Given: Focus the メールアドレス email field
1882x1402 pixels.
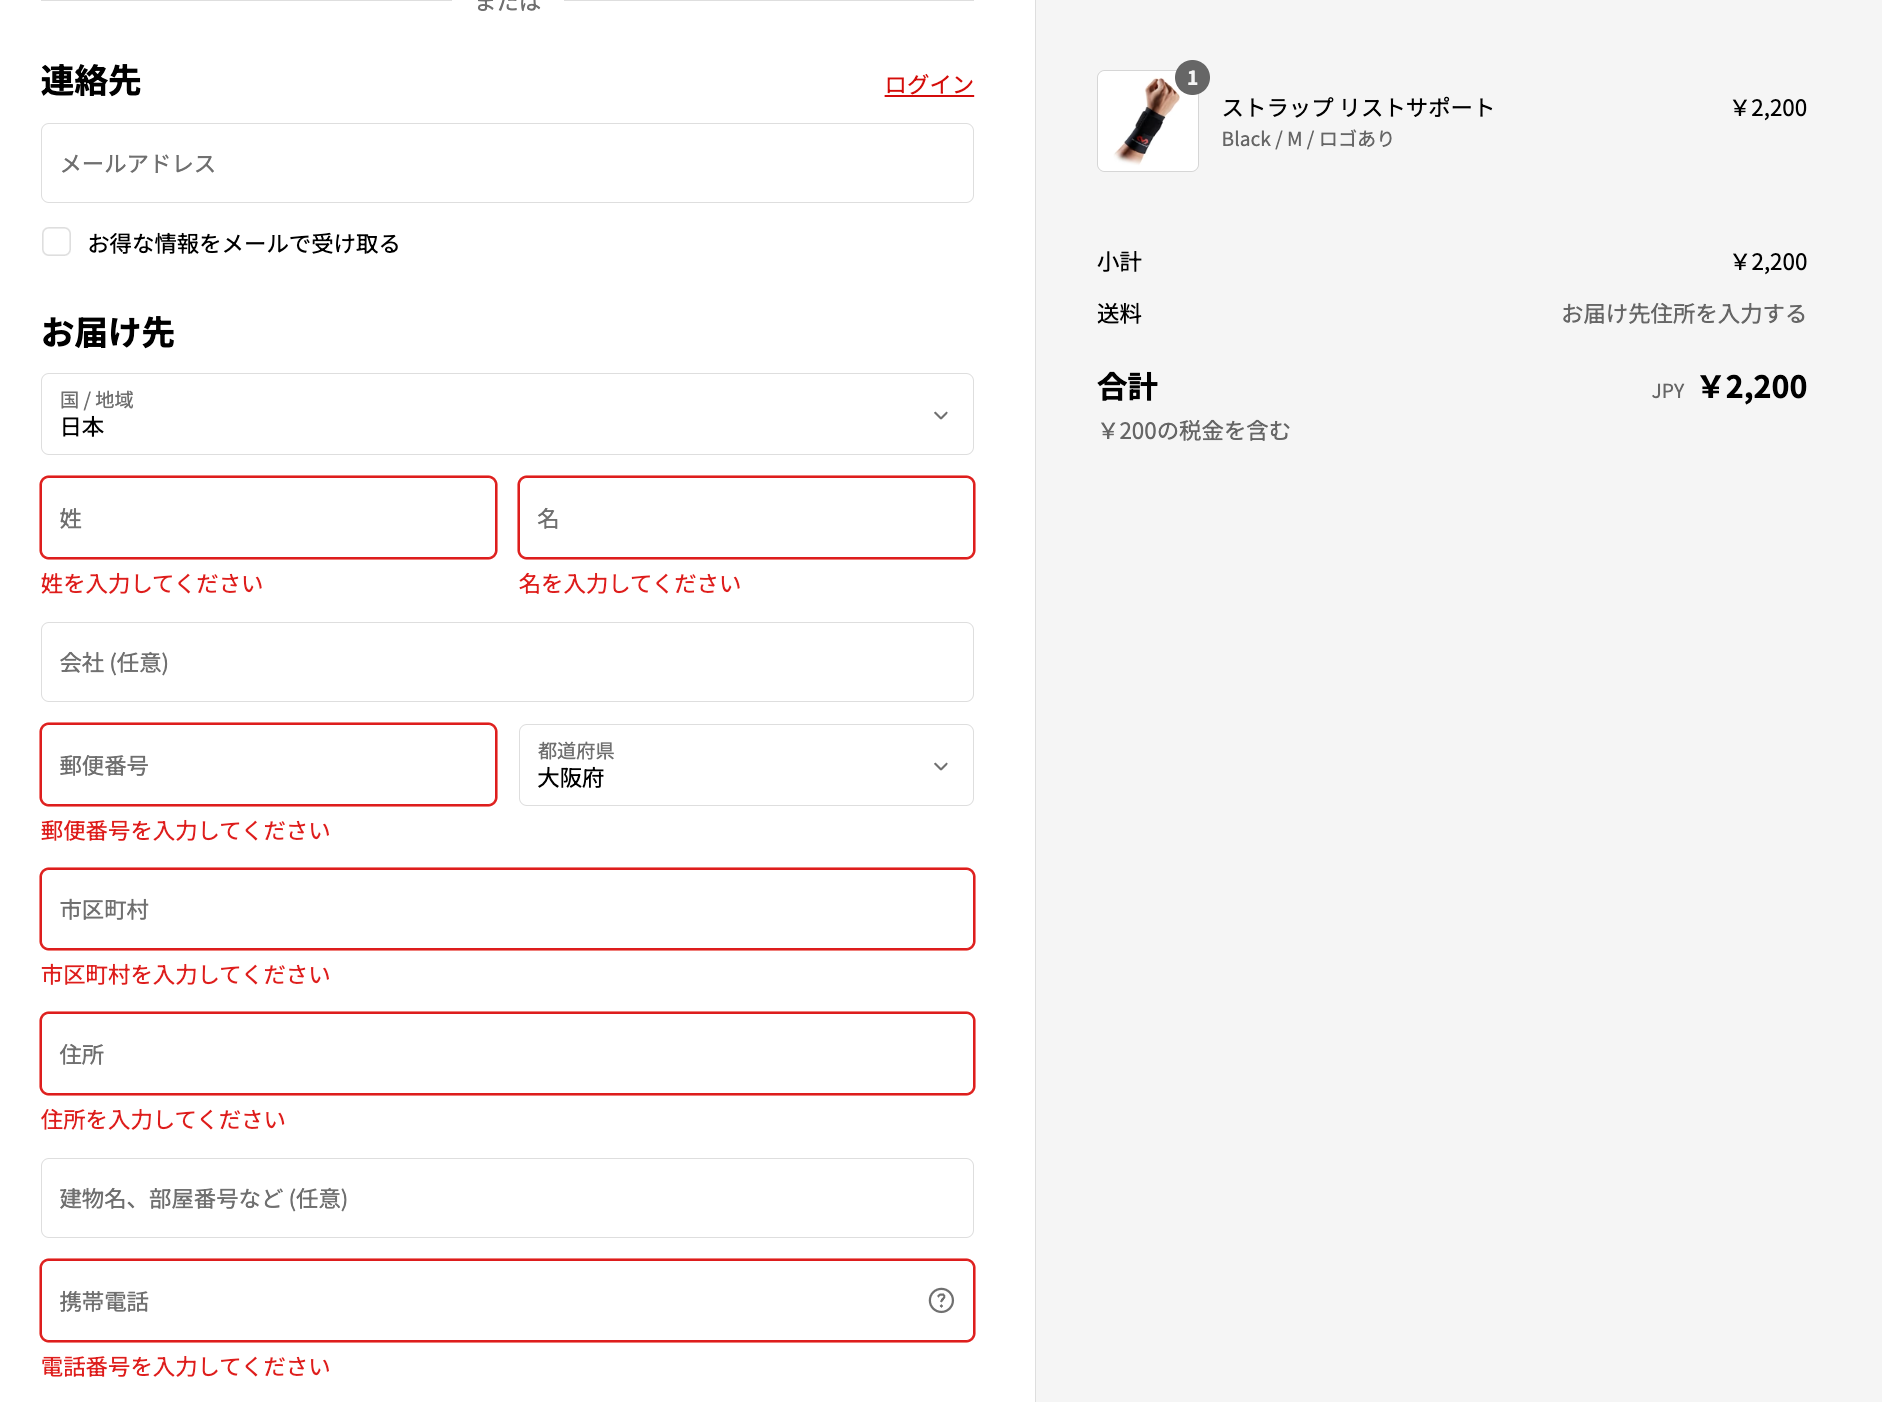Looking at the screenshot, I should (507, 163).
